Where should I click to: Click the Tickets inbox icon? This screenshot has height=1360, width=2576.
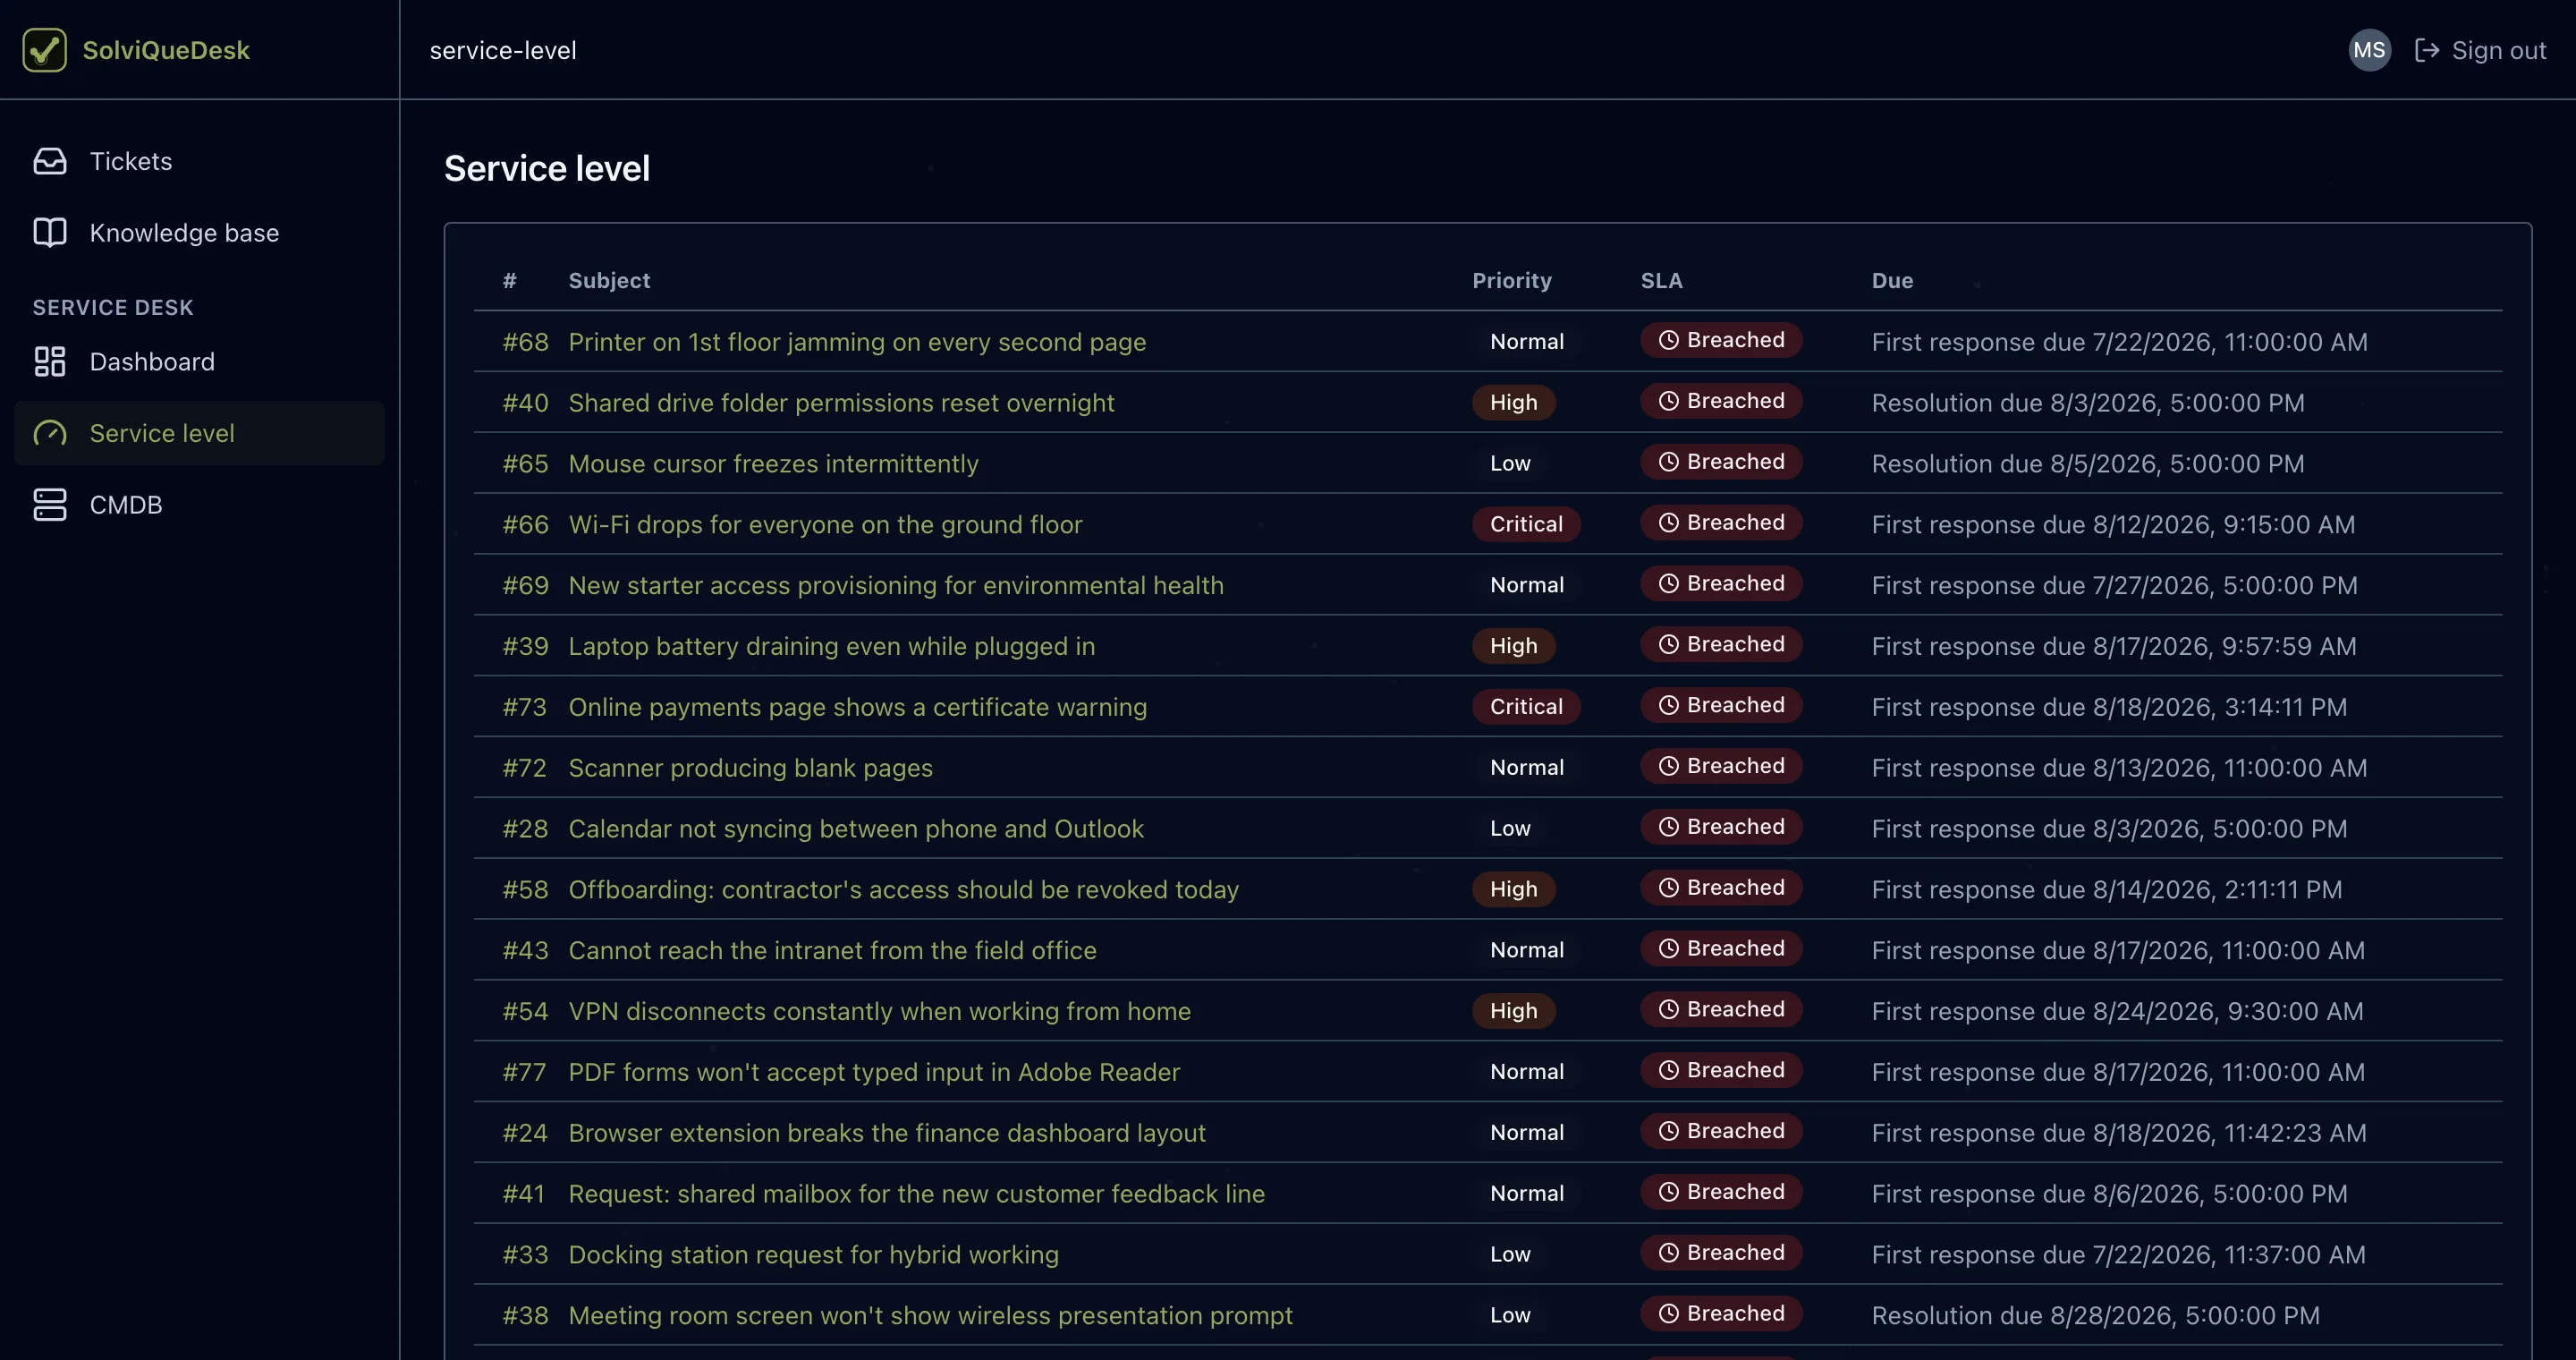tap(50, 161)
